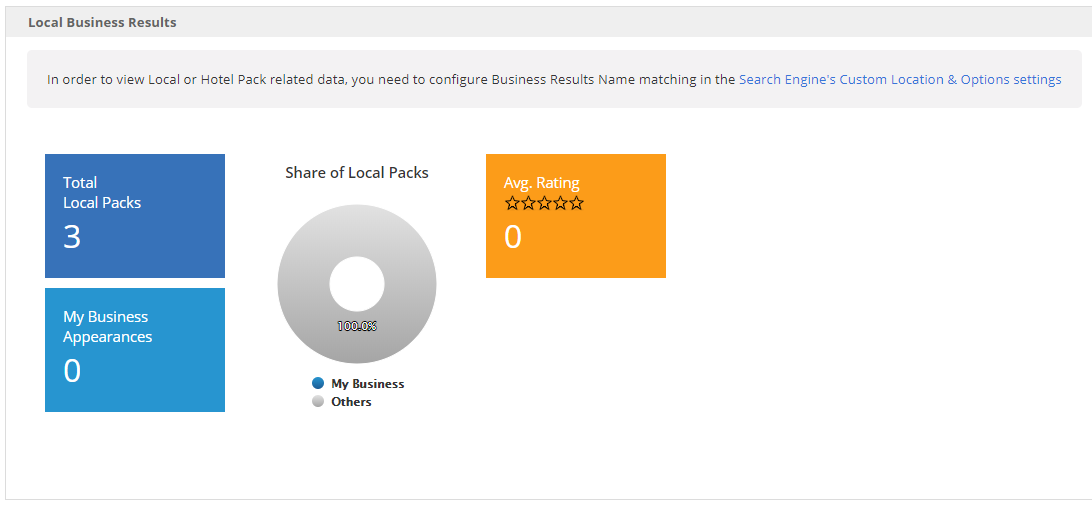Click the gray Others legend dot
Viewport: 1092px width, 505px height.
pos(318,401)
